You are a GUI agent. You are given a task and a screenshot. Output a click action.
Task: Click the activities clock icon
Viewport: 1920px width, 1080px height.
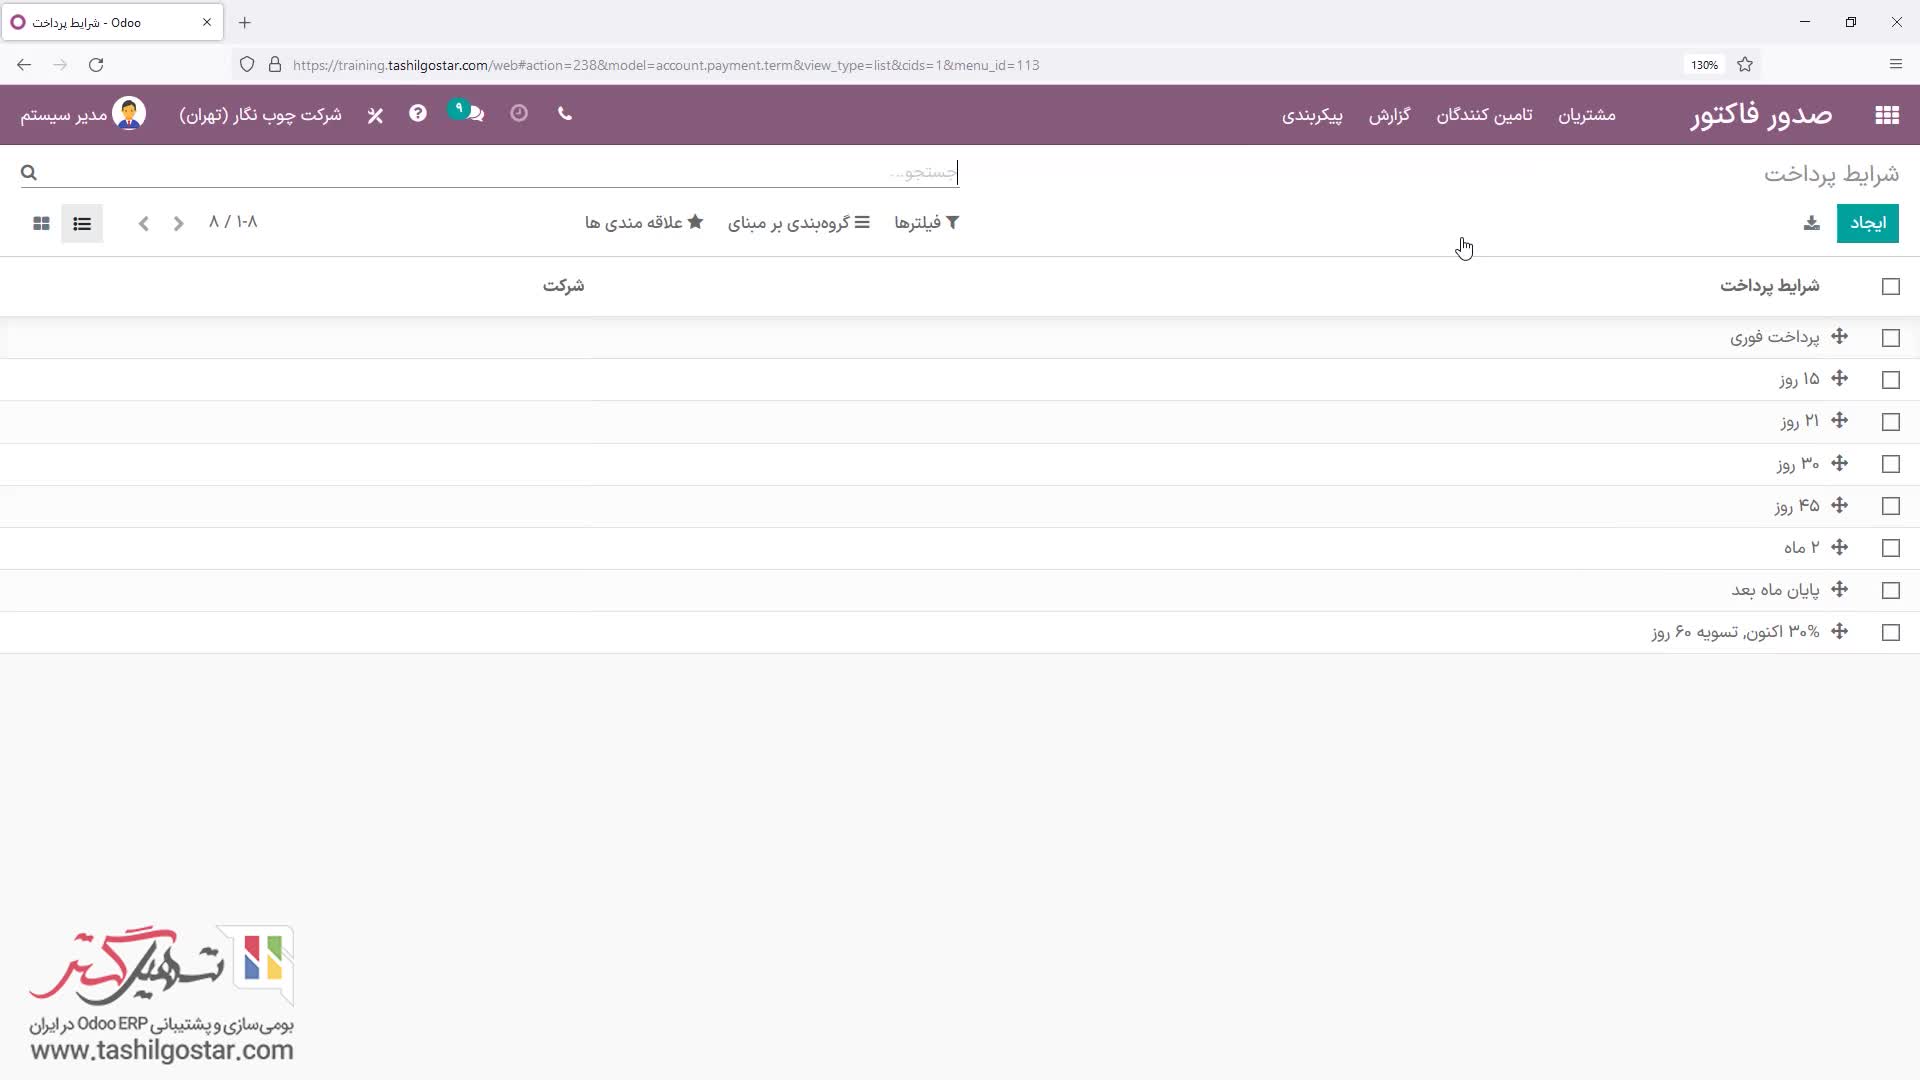point(518,114)
